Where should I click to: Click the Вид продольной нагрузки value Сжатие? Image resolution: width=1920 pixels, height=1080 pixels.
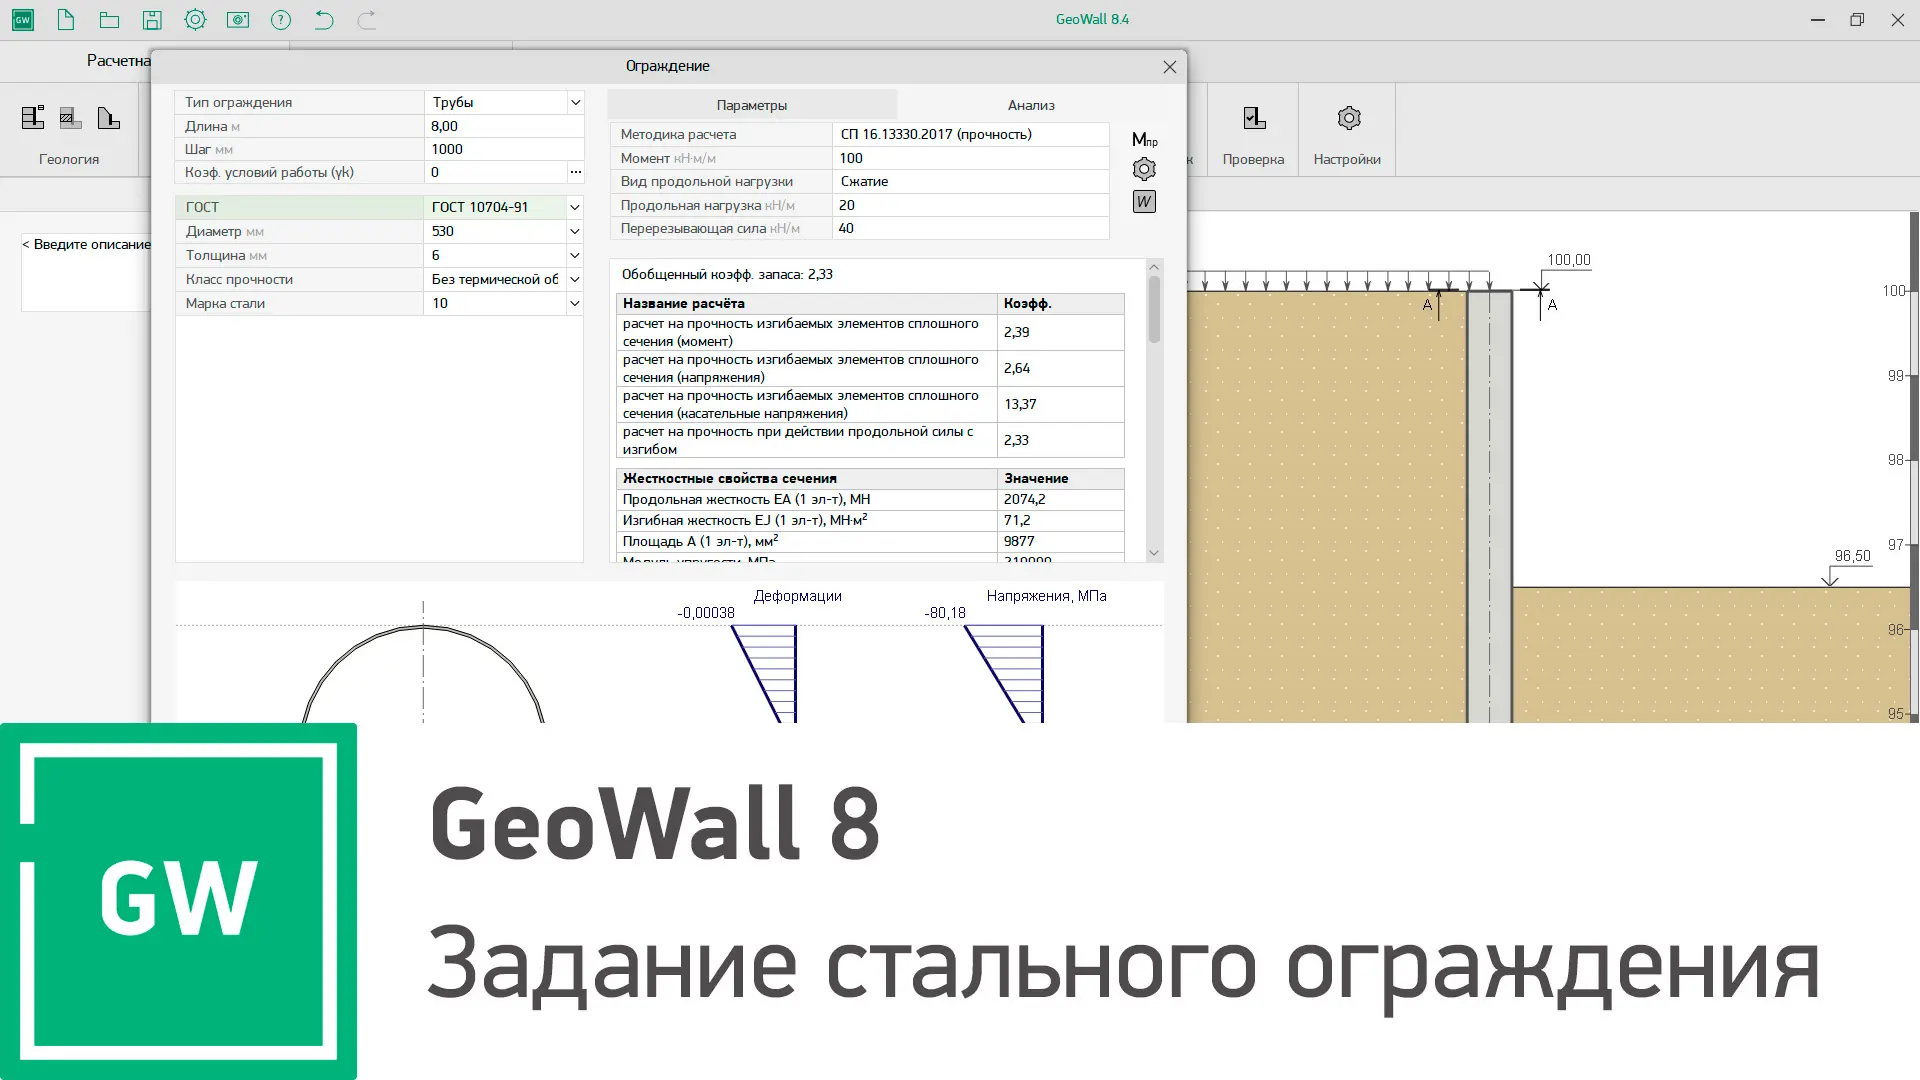coord(970,181)
